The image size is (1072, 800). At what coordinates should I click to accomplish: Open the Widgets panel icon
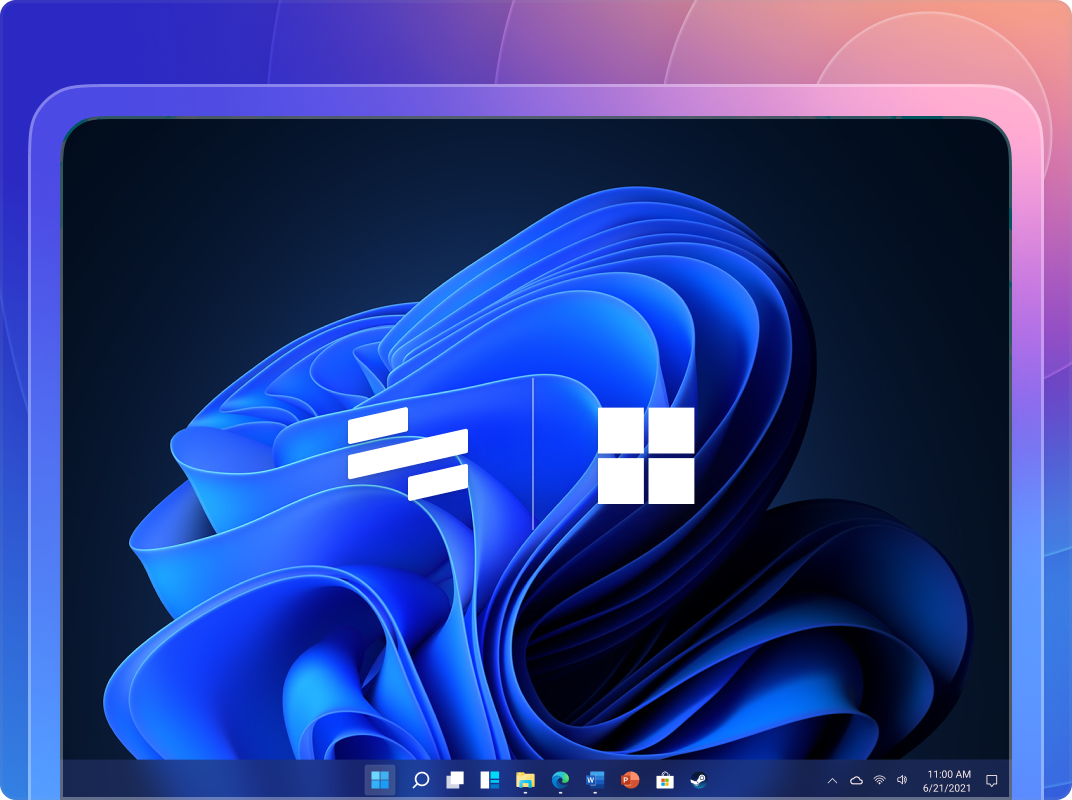tap(490, 779)
